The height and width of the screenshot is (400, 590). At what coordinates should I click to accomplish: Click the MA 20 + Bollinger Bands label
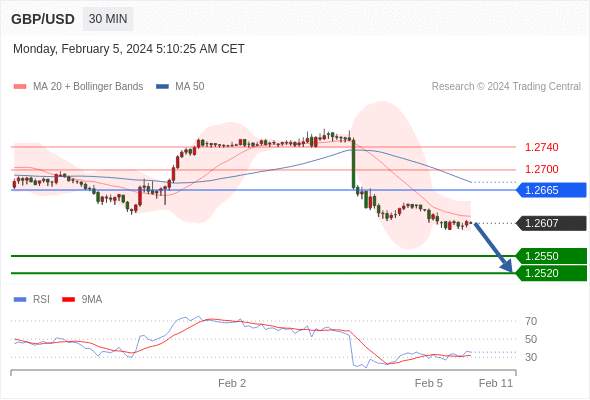click(88, 86)
